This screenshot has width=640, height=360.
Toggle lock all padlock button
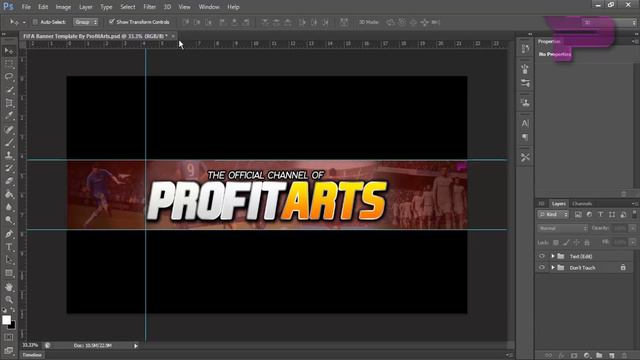pyautogui.click(x=587, y=242)
